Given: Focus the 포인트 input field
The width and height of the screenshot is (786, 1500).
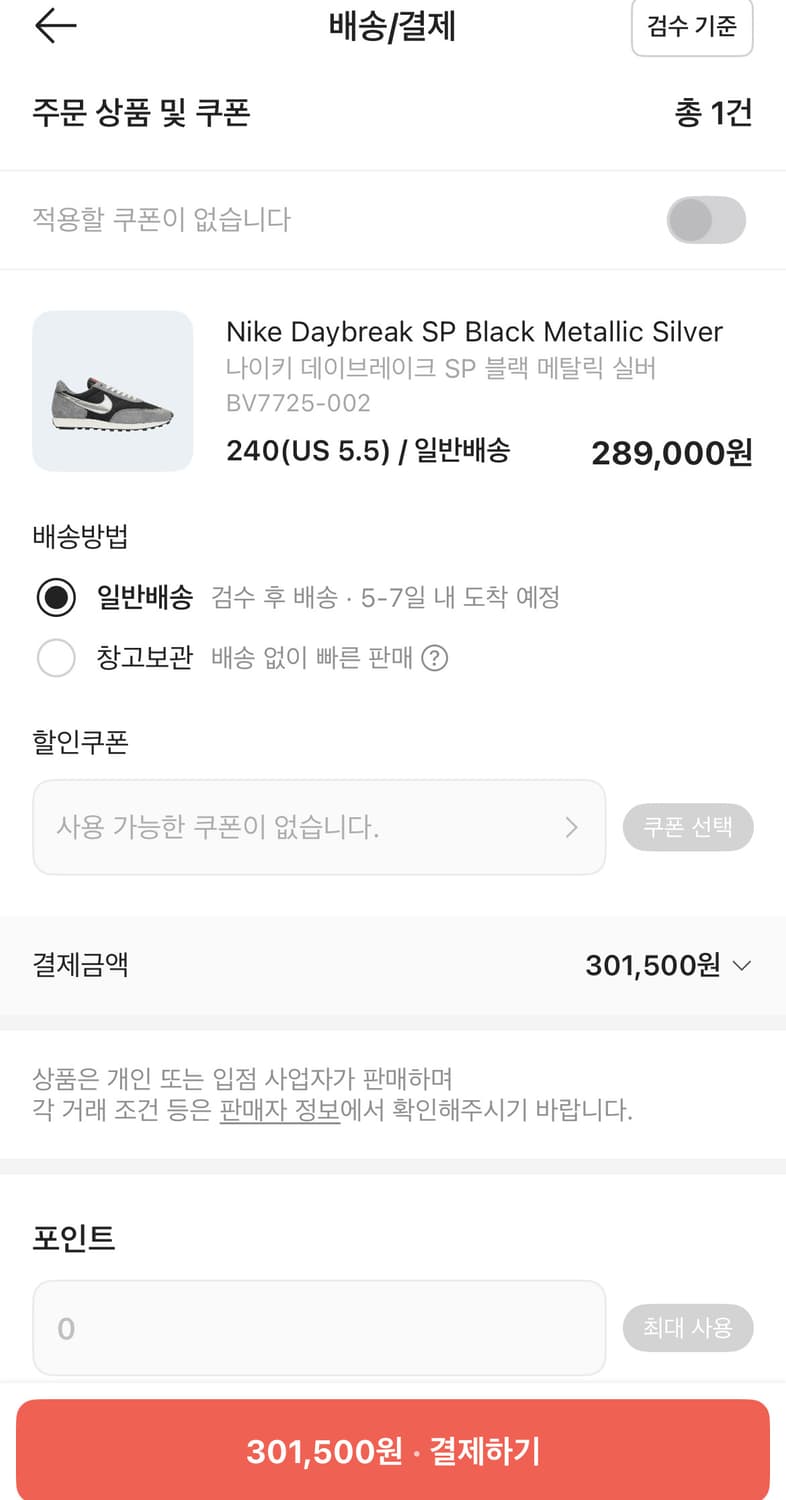Looking at the screenshot, I should coord(319,1328).
